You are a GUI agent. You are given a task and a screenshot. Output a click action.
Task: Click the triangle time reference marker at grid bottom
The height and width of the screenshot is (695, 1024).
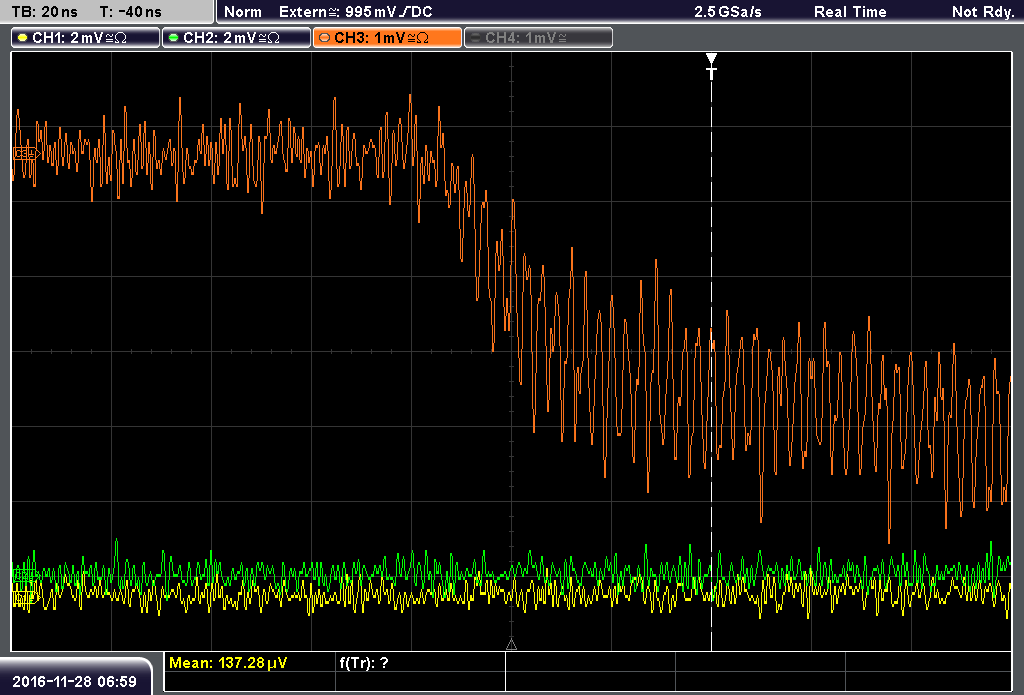[511, 644]
